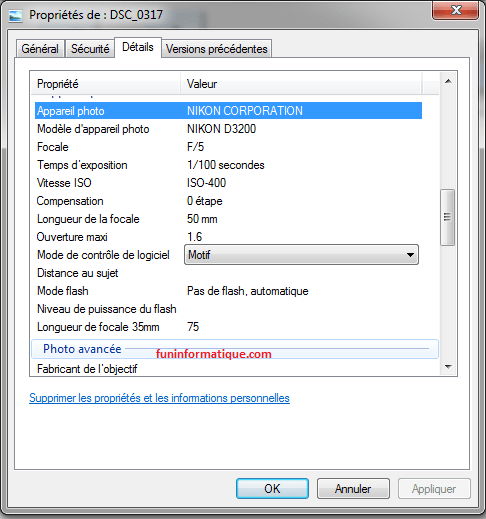Click the Propriété column header

coord(106,84)
